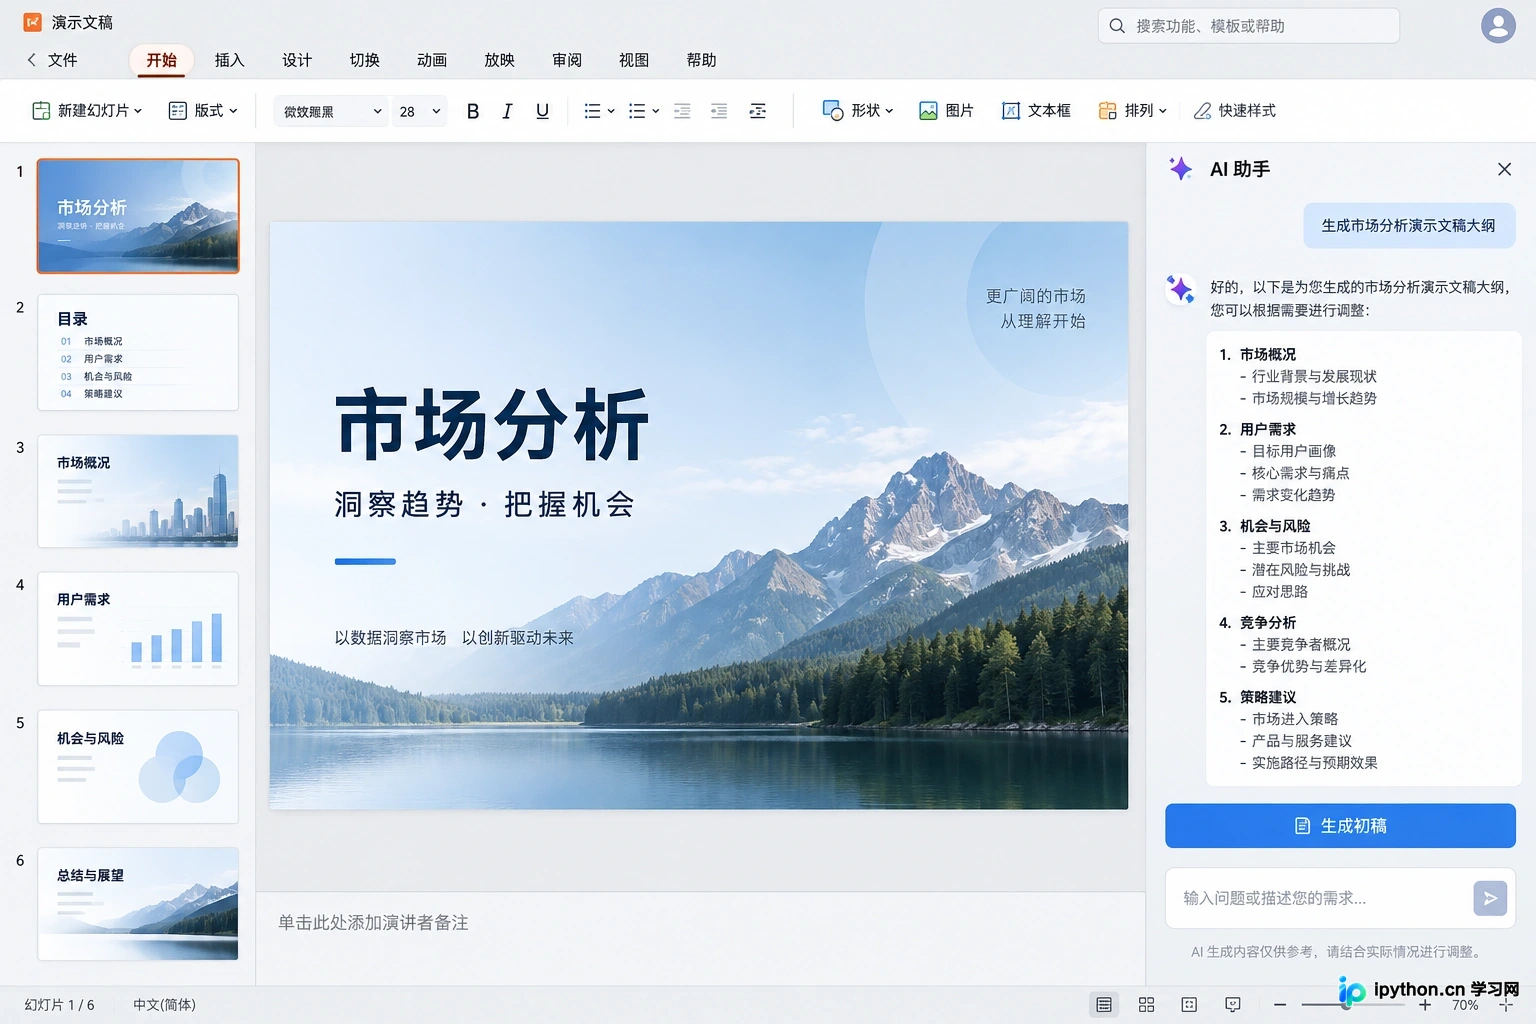The image size is (1536, 1024).
Task: Expand the 形状 shapes dropdown
Action: [858, 111]
